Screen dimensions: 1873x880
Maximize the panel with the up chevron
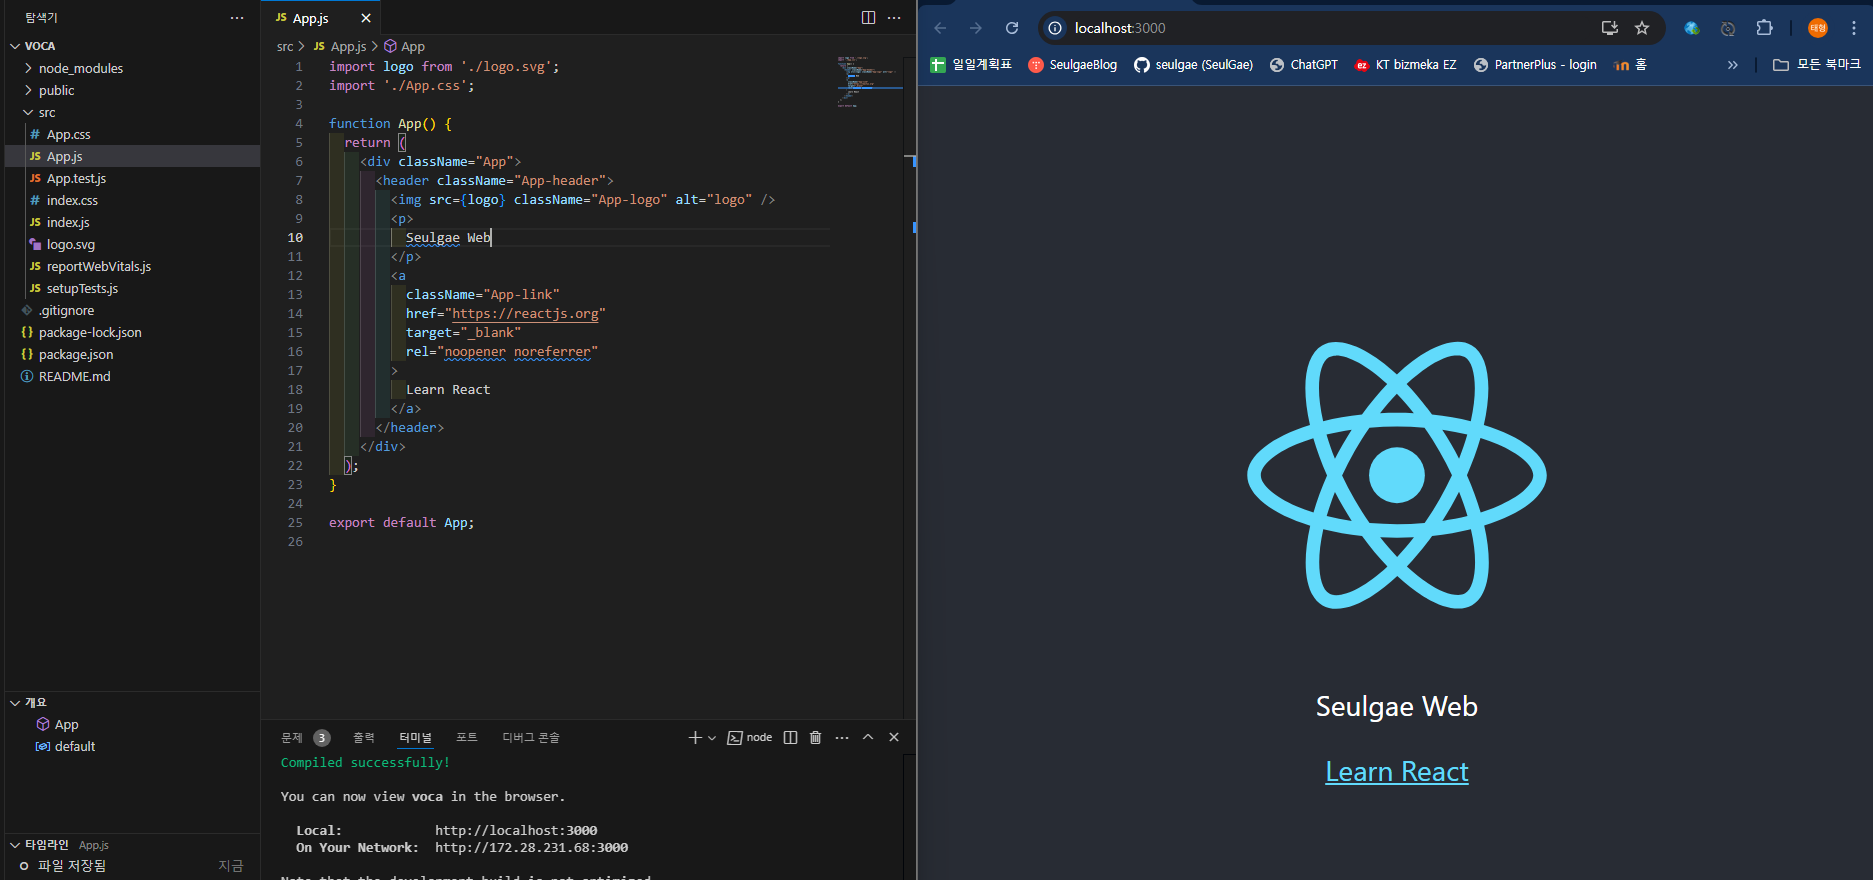point(868,738)
